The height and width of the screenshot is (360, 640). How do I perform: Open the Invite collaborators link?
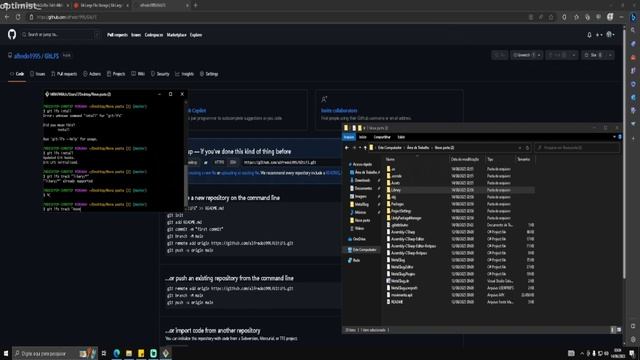point(339,111)
